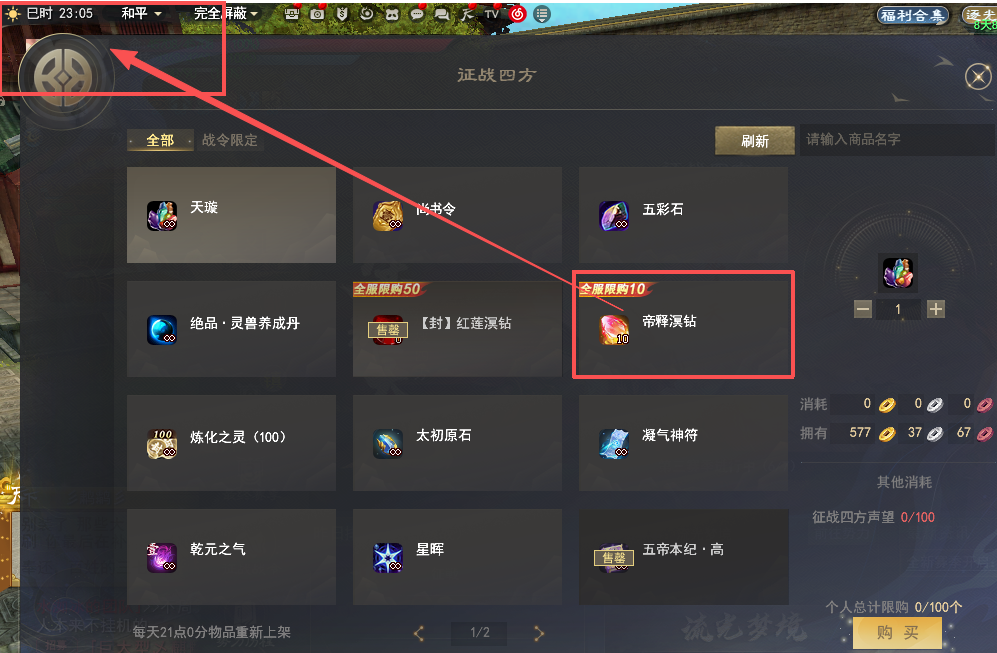
Task: Increase quantity with the plus button
Action: point(935,310)
